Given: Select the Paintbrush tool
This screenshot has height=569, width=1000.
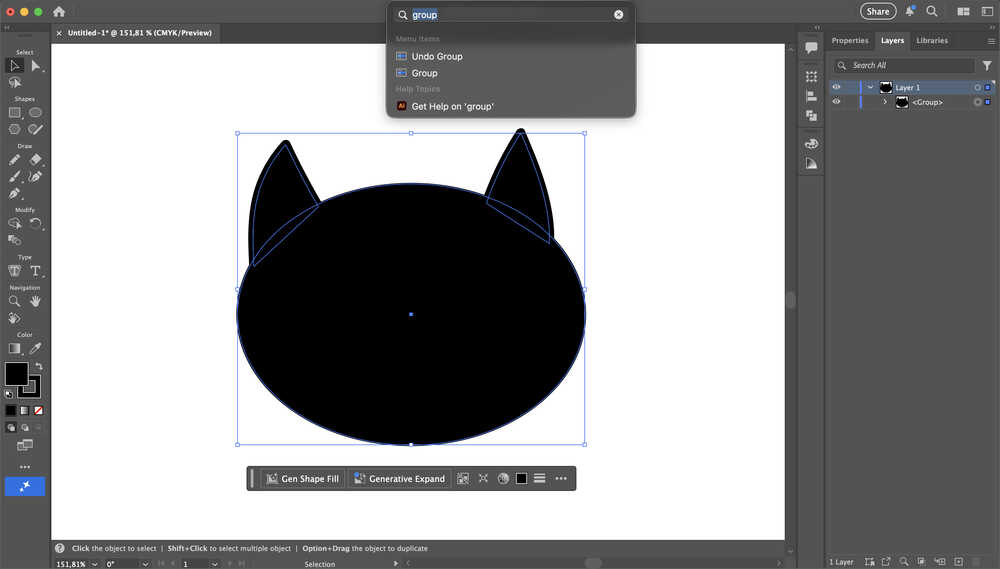Looking at the screenshot, I should (15, 177).
